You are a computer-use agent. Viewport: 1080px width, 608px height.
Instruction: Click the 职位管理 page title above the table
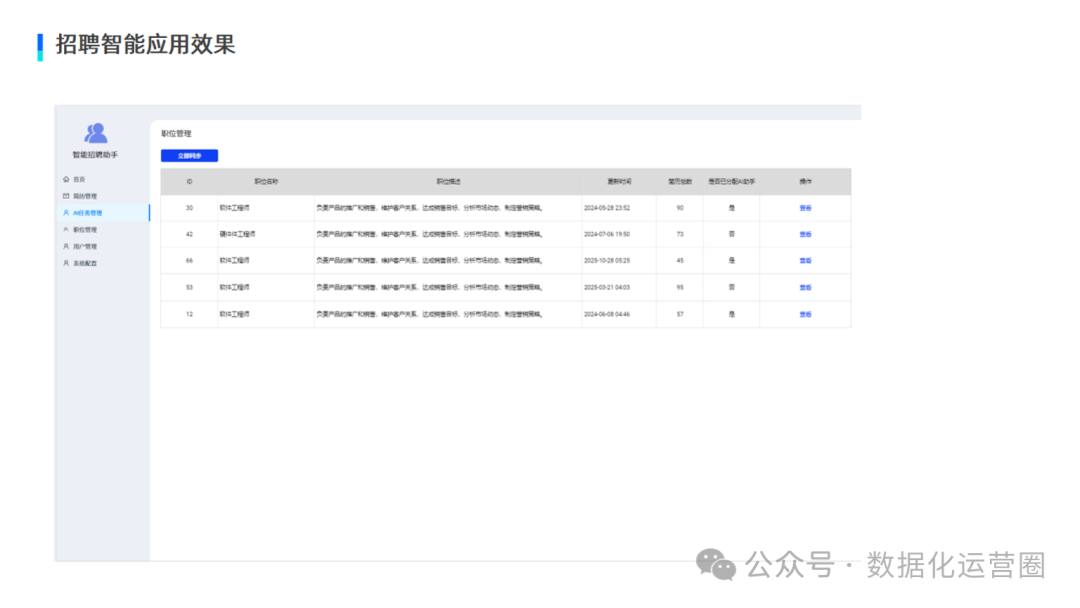176,134
